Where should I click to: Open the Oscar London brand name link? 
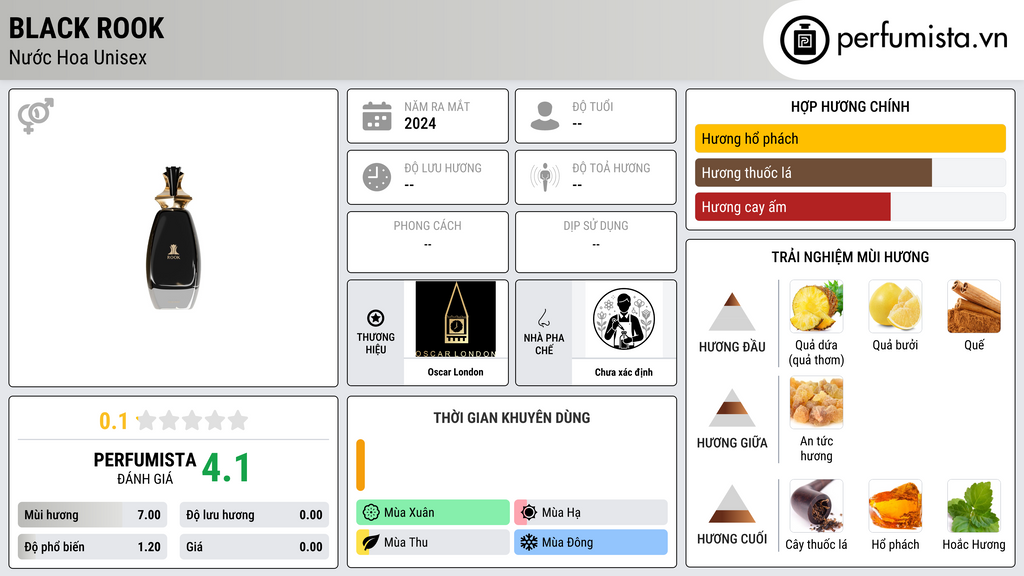click(x=456, y=372)
